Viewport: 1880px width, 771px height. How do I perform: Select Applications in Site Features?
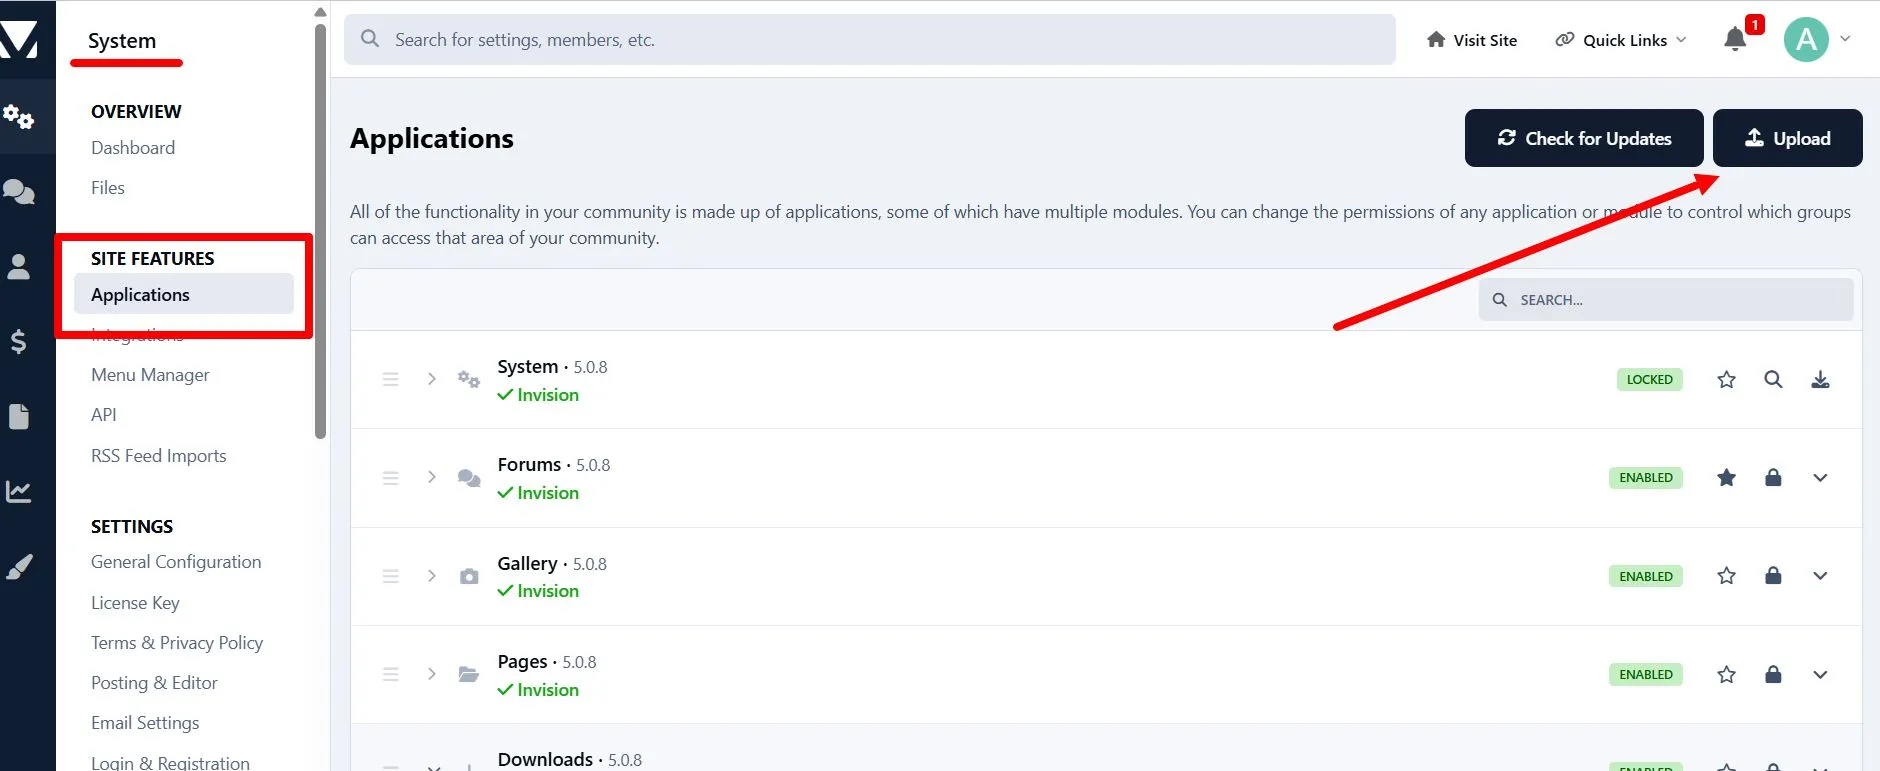coord(184,295)
